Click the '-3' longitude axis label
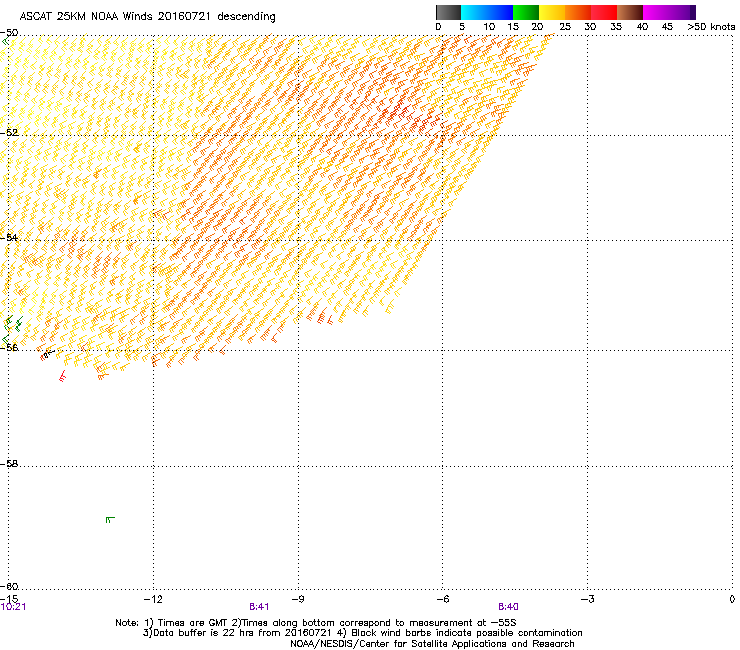 (587, 599)
